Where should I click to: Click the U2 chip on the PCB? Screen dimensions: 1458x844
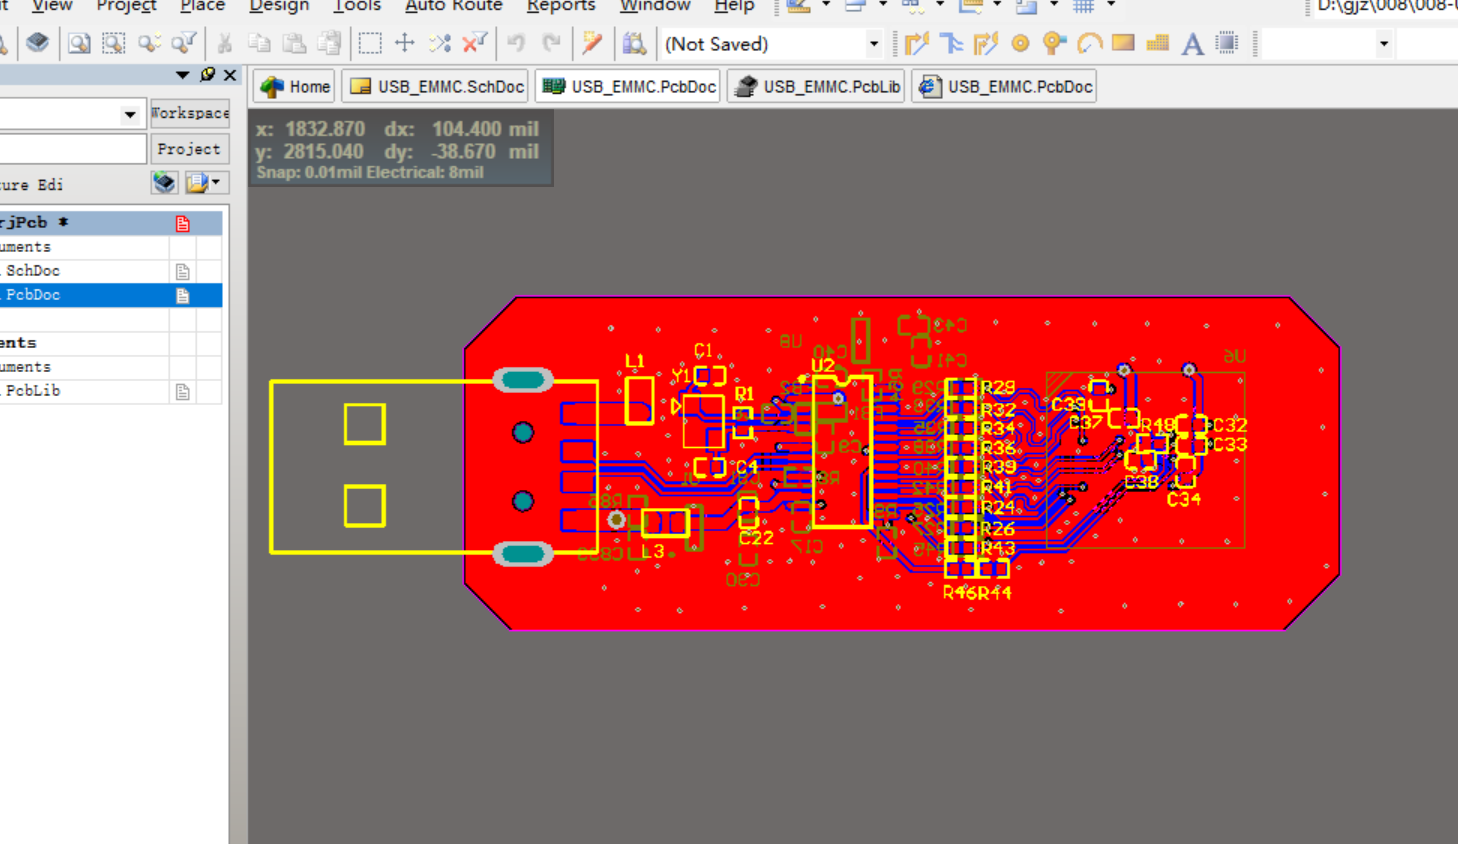(842, 450)
